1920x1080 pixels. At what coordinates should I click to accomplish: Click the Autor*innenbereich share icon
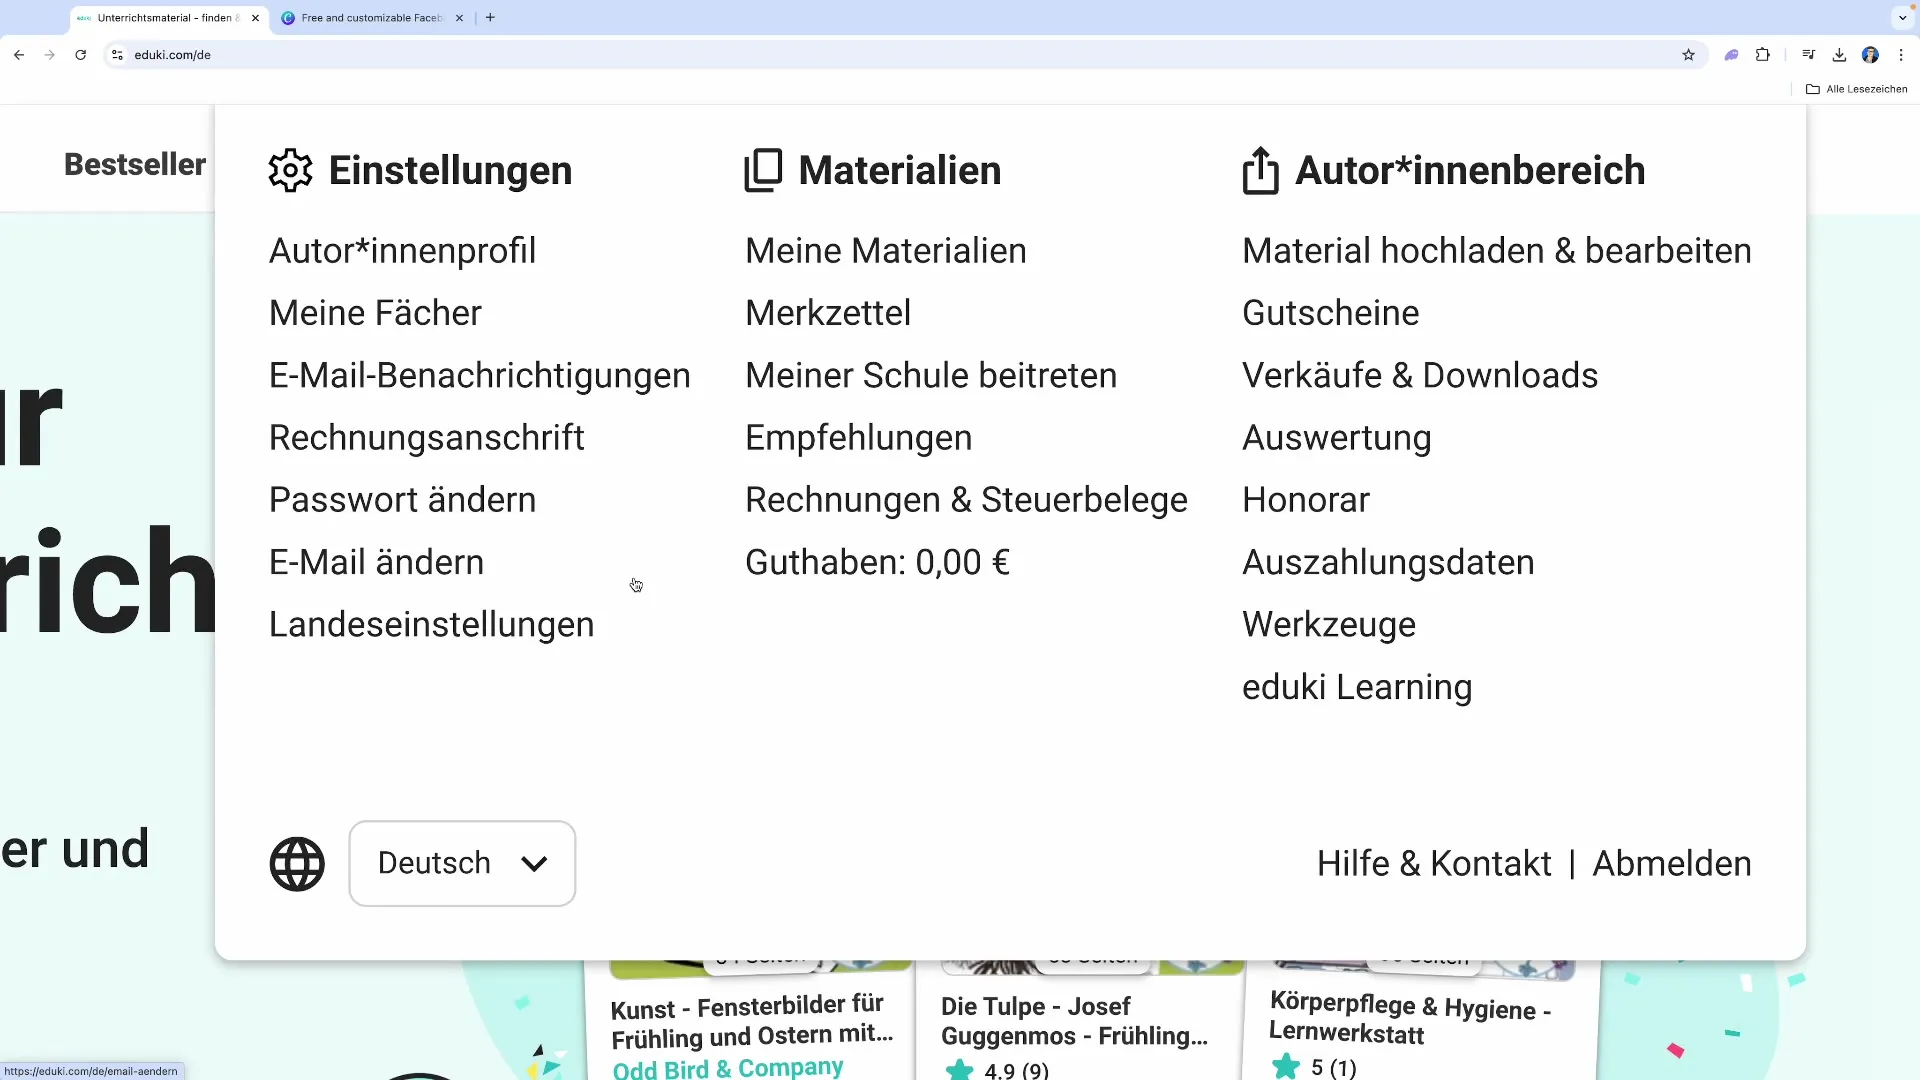[1260, 170]
